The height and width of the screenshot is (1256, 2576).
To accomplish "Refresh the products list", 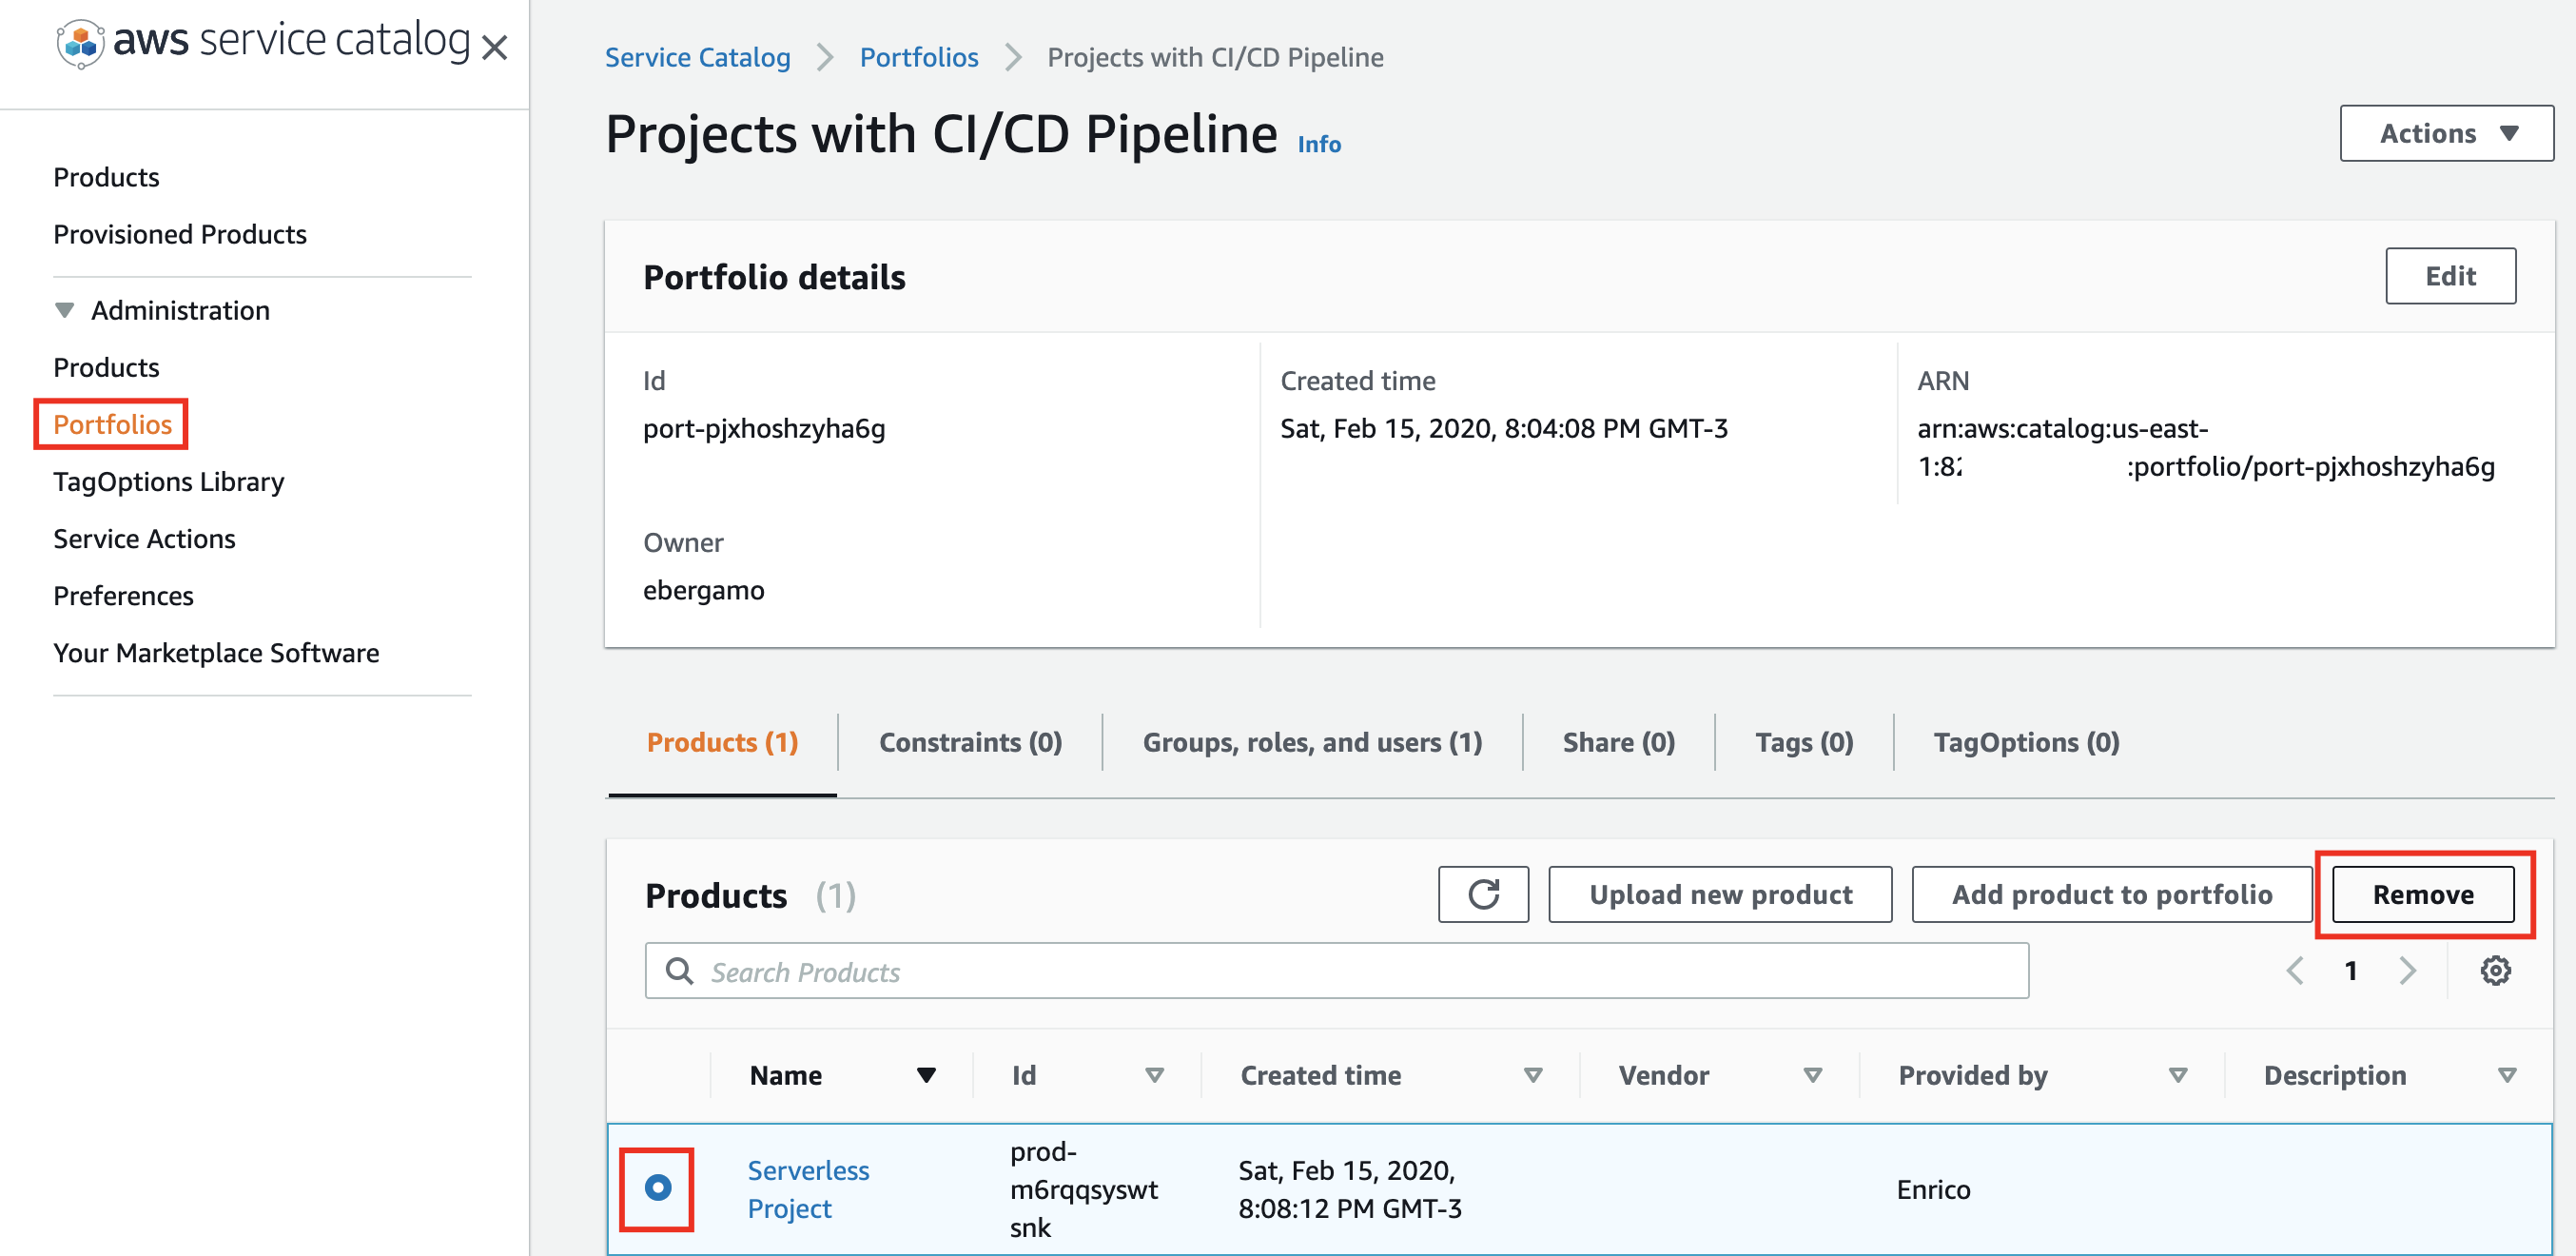I will 1483,894.
